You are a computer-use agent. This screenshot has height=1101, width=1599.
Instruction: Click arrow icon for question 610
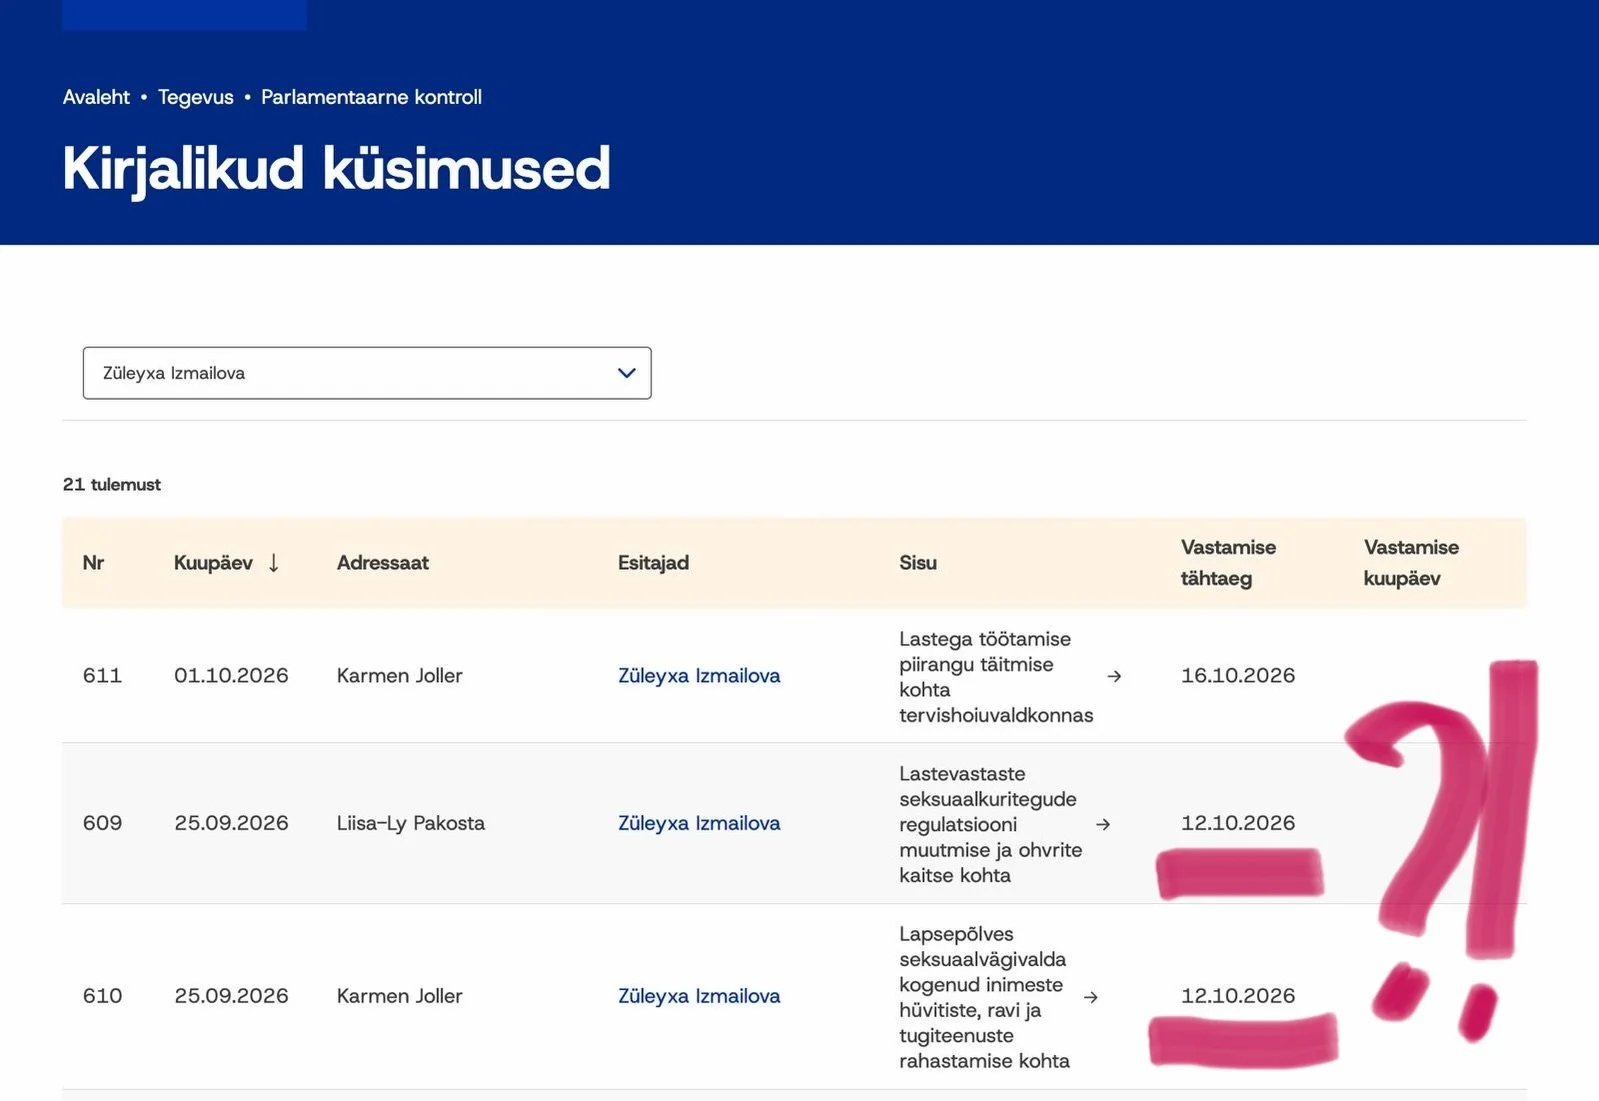pos(1091,998)
